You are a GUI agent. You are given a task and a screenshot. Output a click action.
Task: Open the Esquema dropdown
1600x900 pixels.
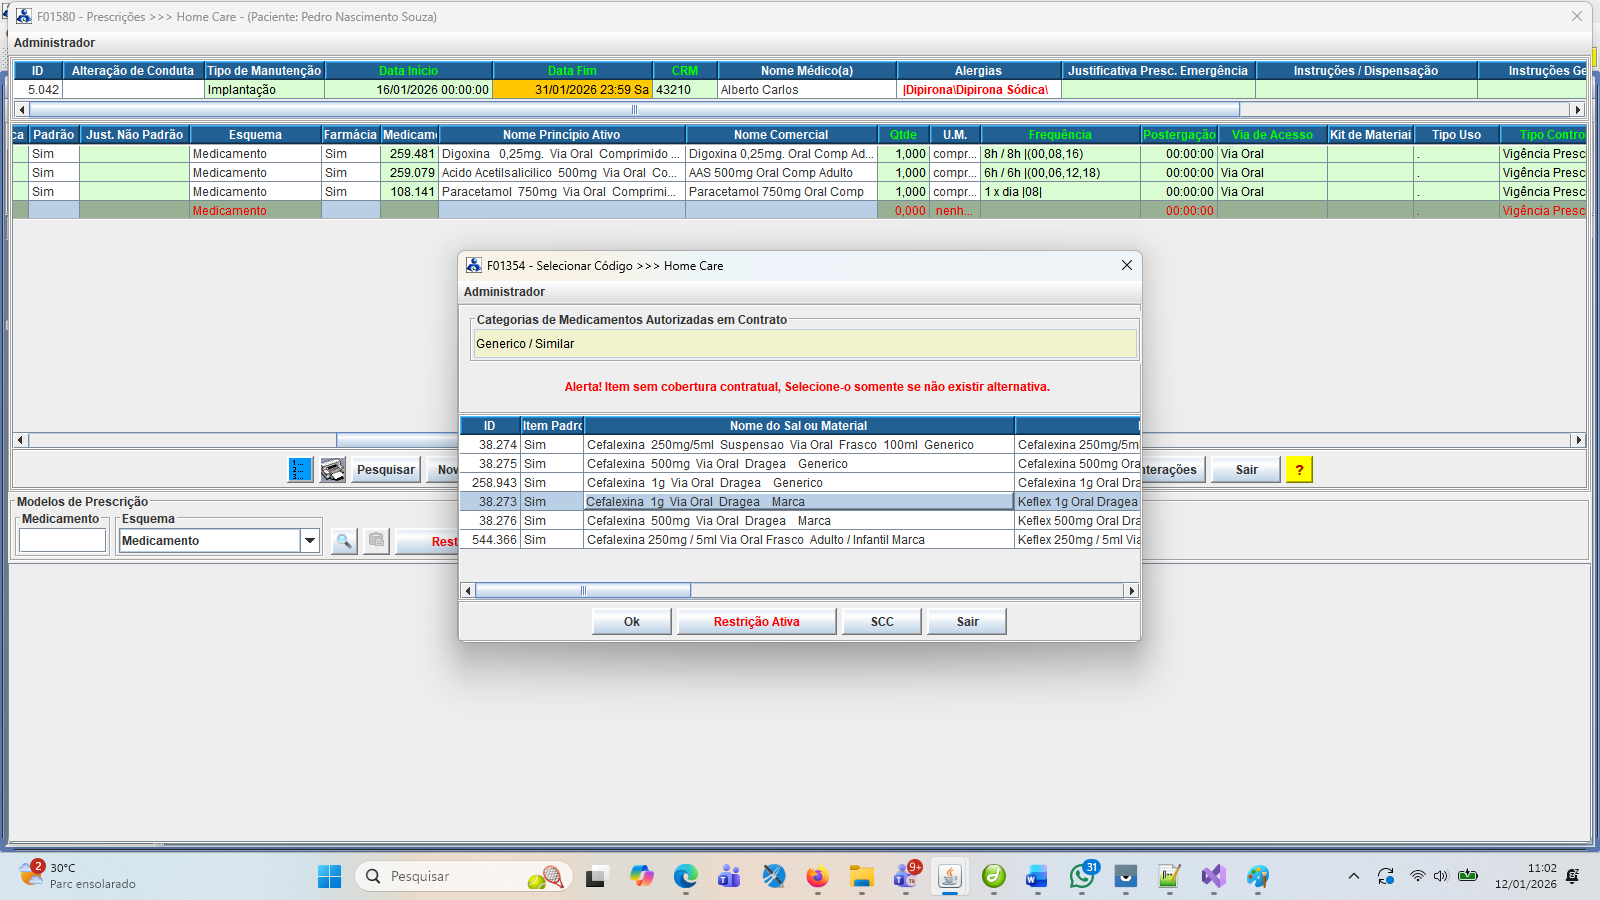(310, 541)
